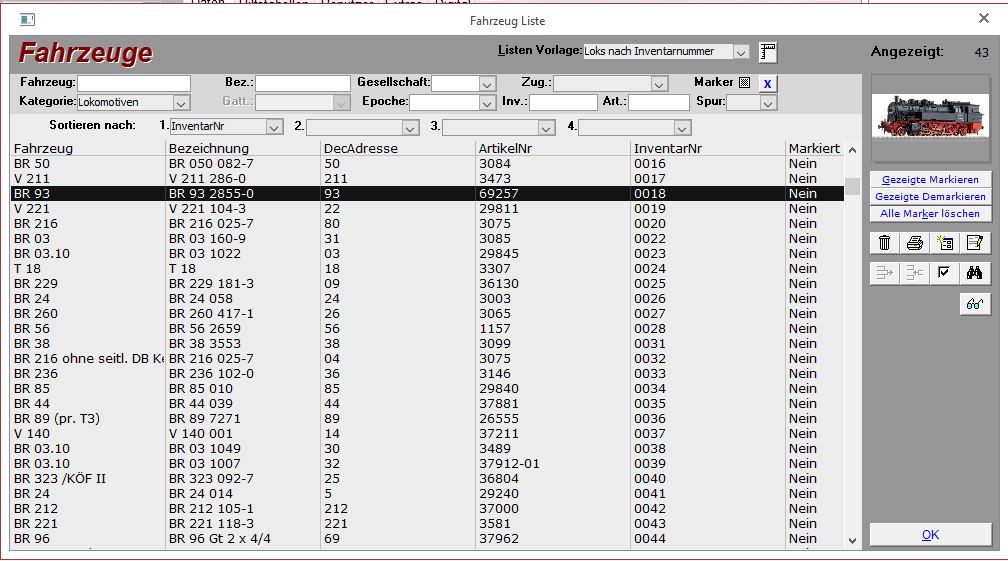Click the binoculars search icon
Image resolution: width=1008 pixels, height=561 pixels.
click(975, 273)
